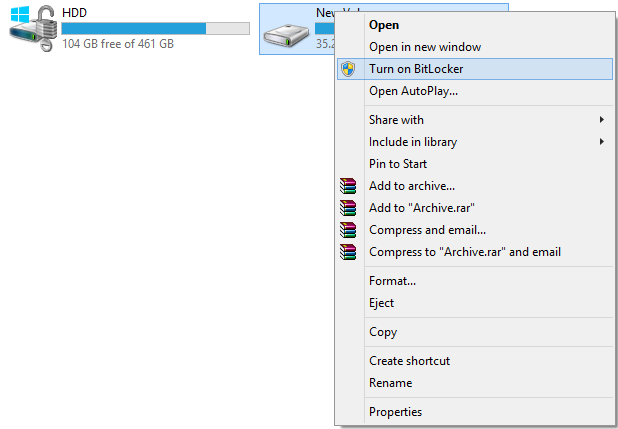Choose Create shortcut
Viewport: 618px width, 429px height.
(x=475, y=361)
